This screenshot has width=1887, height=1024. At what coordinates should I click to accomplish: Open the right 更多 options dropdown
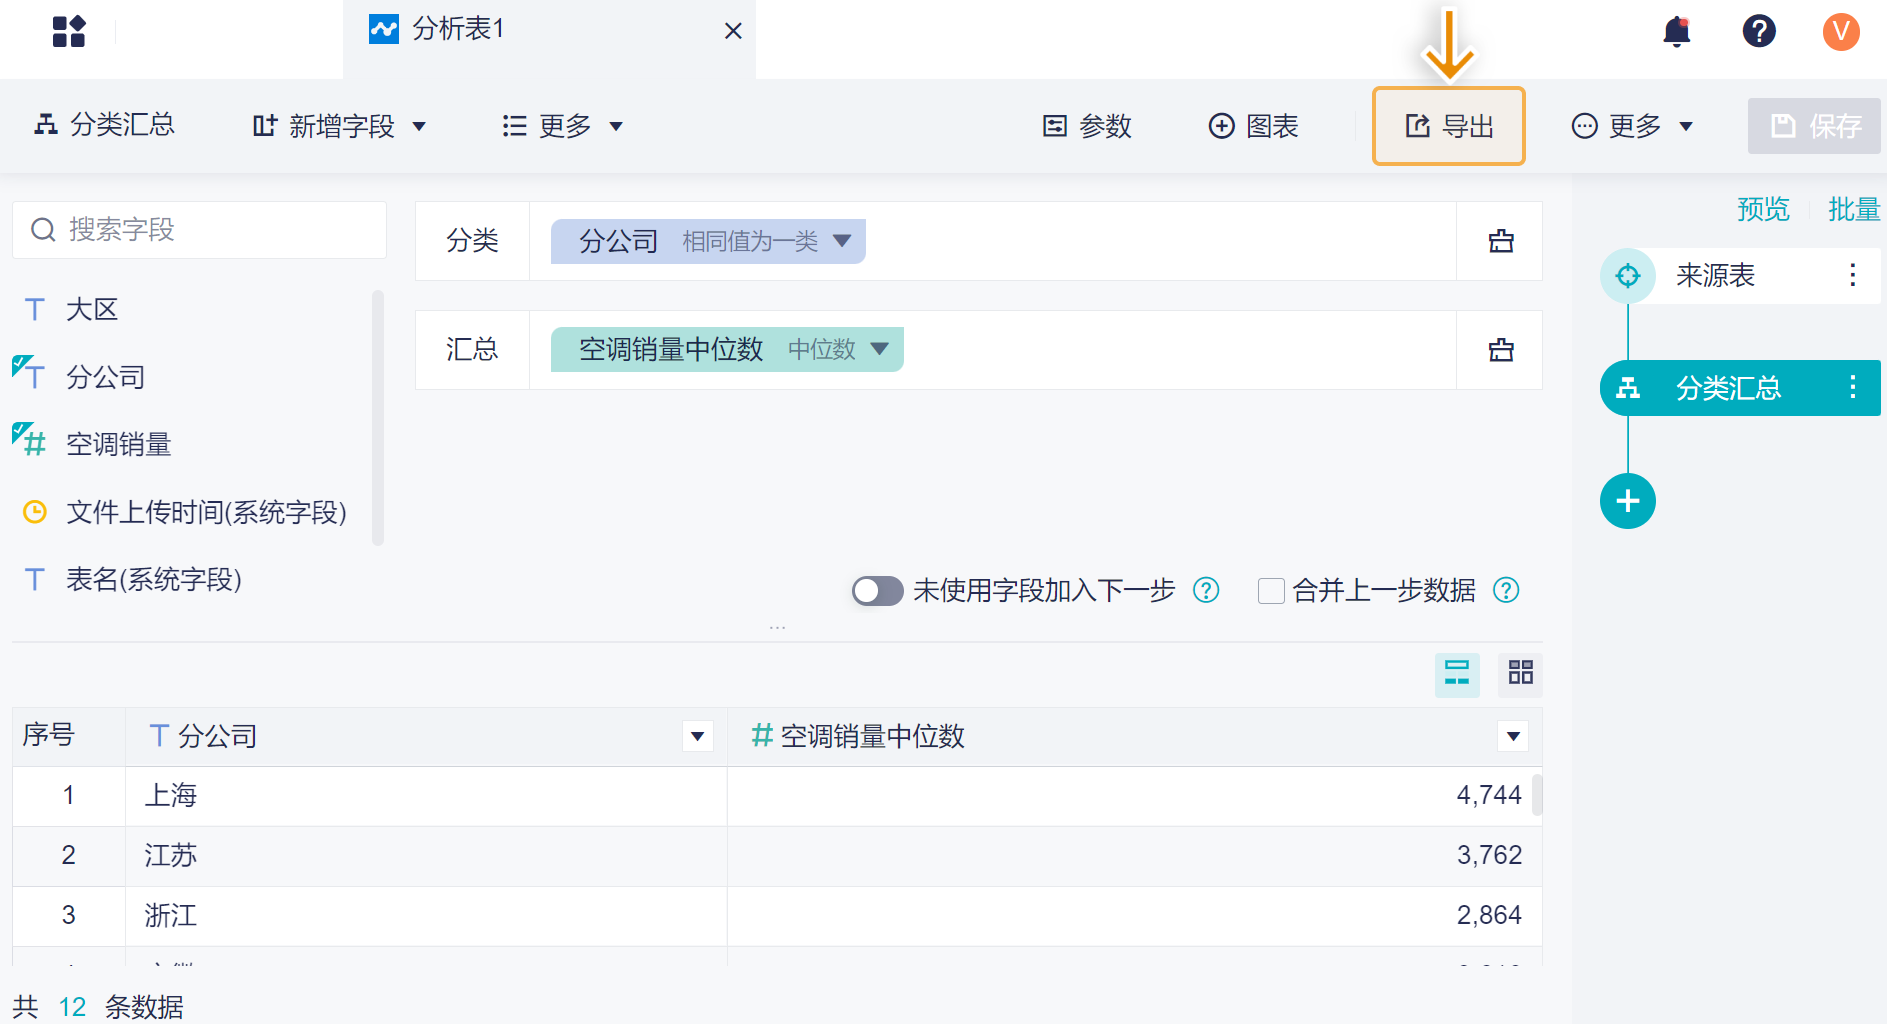coord(1633,126)
